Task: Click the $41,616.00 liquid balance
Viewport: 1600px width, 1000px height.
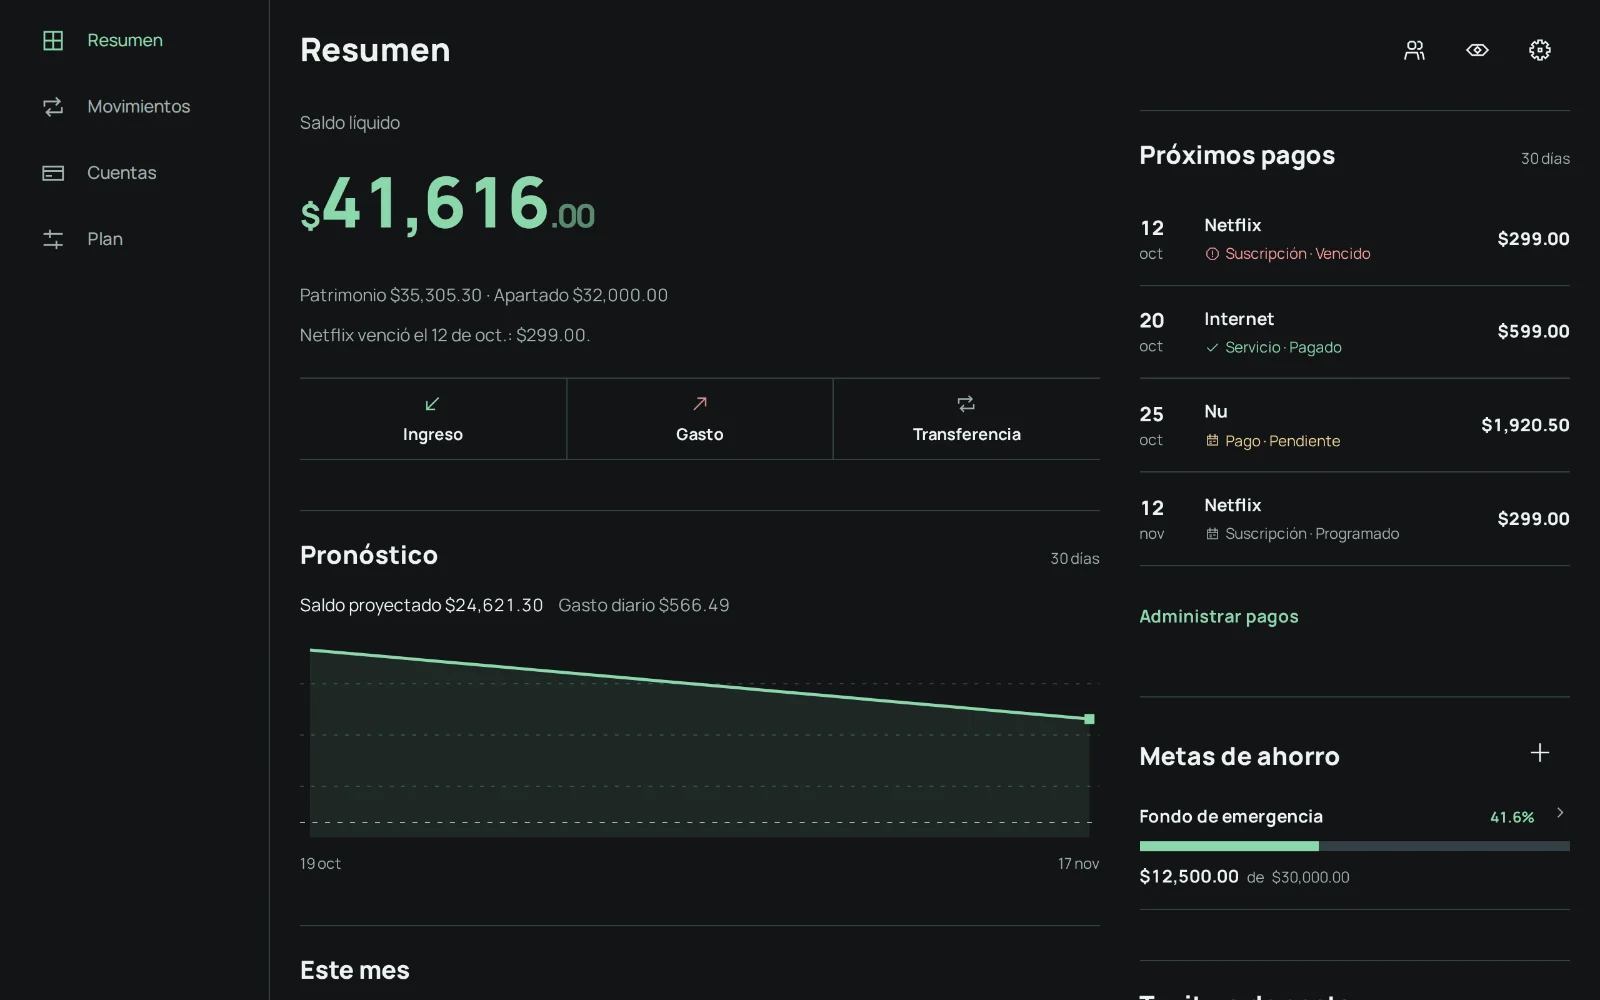Action: click(447, 203)
